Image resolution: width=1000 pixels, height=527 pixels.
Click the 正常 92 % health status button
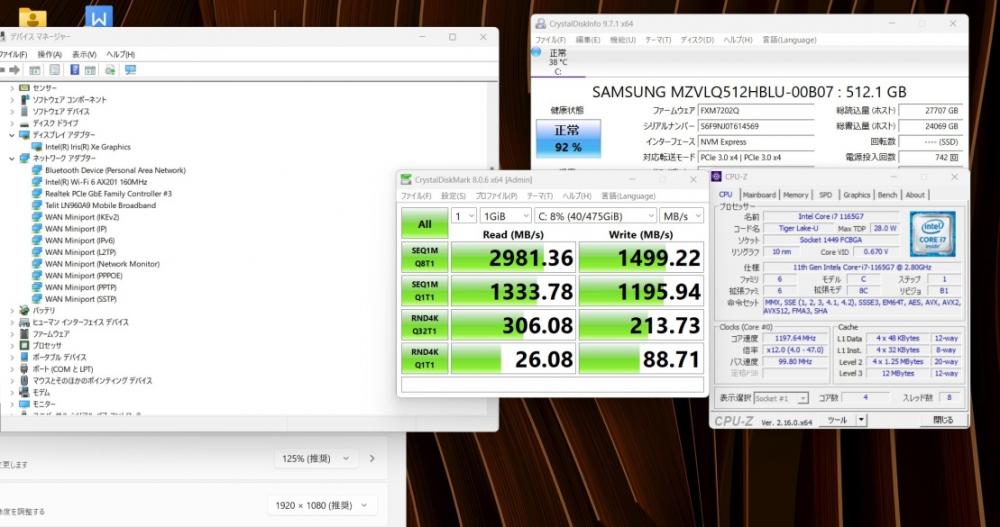pos(568,138)
